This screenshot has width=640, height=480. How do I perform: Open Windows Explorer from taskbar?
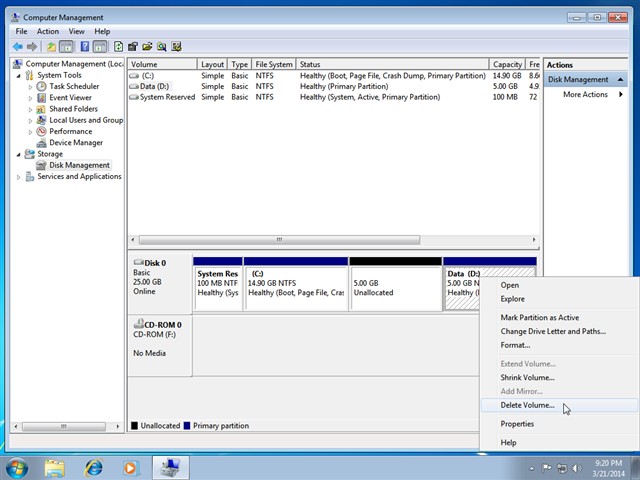[x=55, y=468]
